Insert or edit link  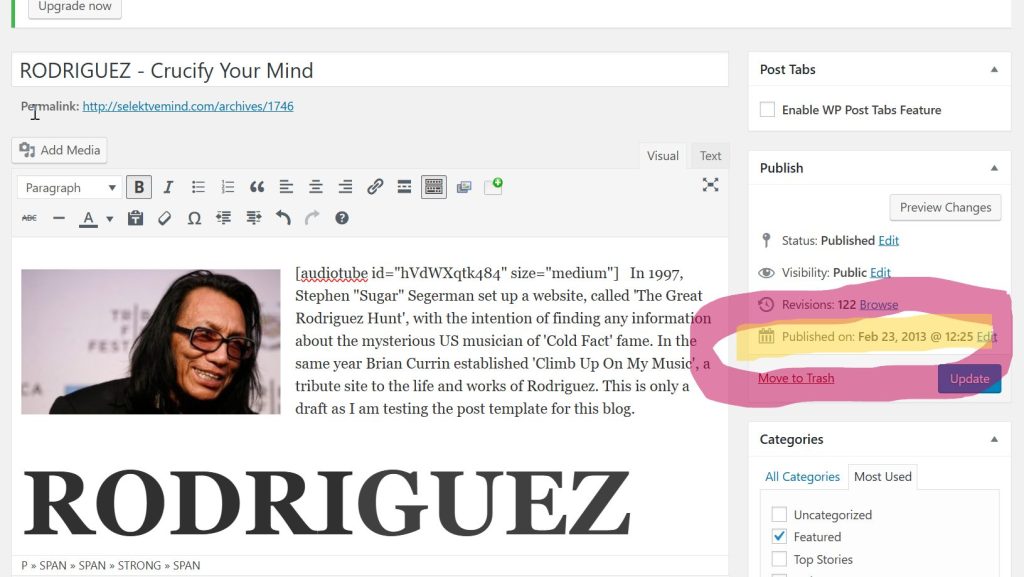(375, 187)
